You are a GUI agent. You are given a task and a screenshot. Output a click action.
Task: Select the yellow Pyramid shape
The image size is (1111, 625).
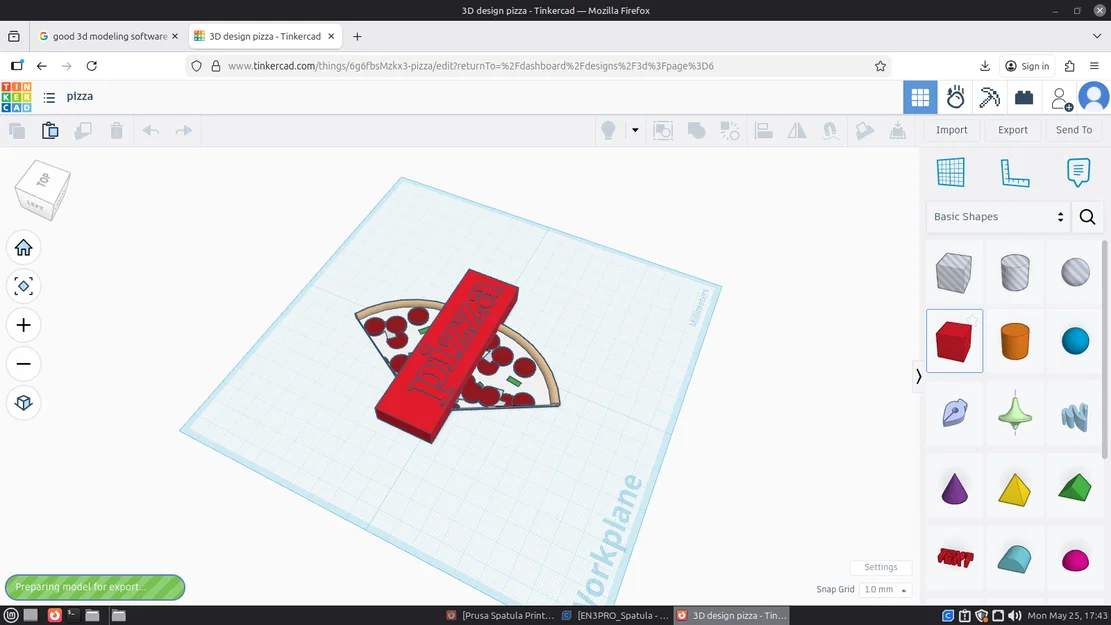[x=1015, y=489]
